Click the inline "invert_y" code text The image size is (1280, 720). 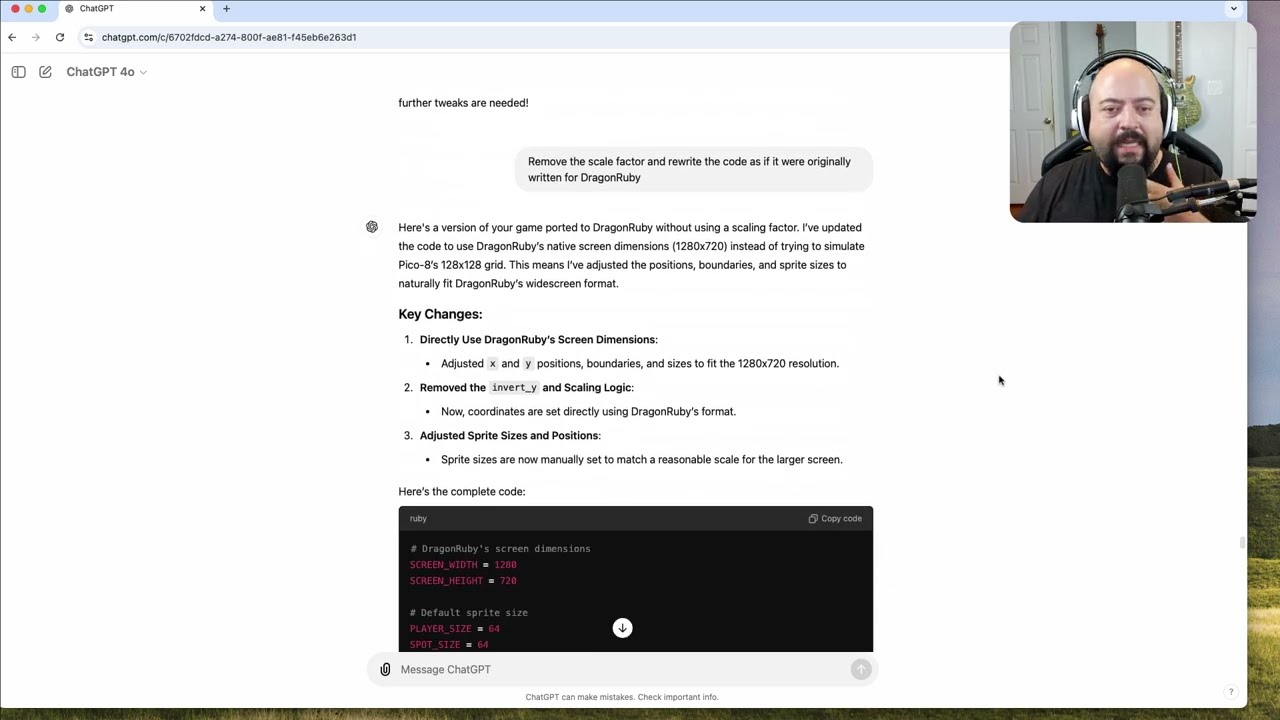514,388
